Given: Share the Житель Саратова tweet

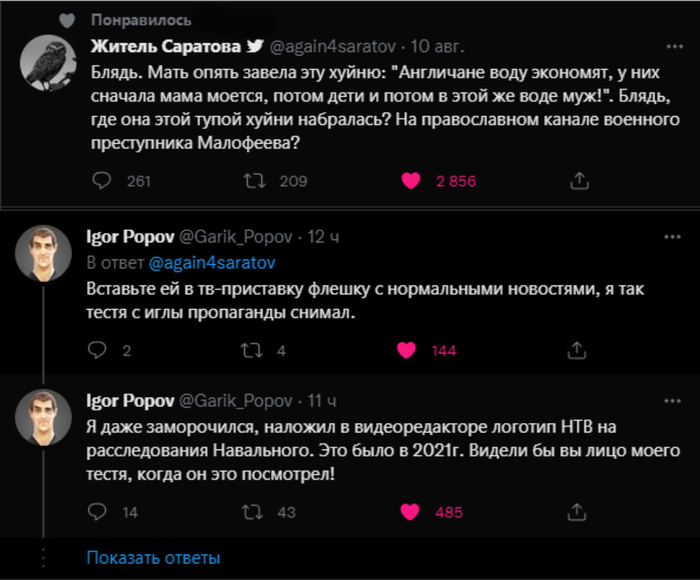Looking at the screenshot, I should click(577, 181).
